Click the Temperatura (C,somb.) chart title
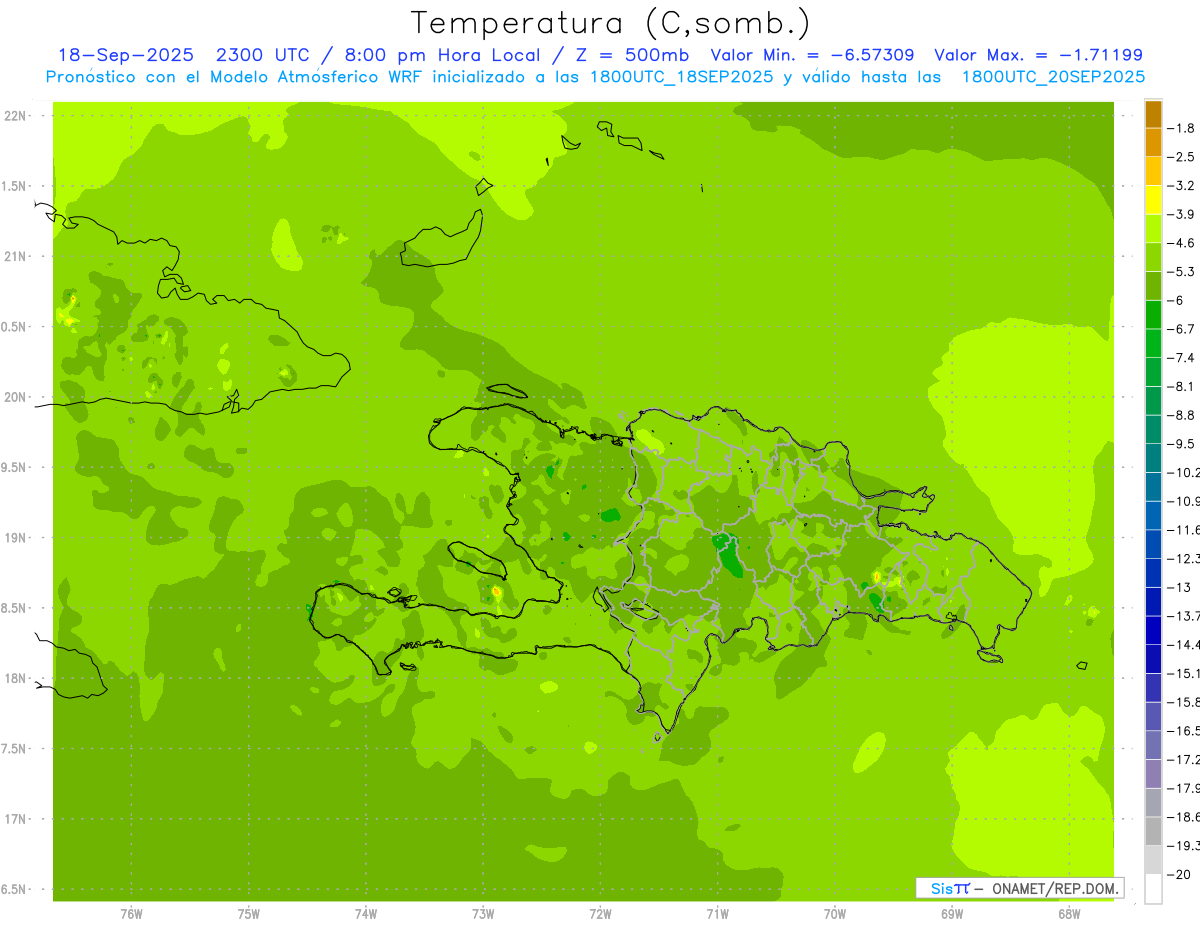Viewport: 1200px width, 927px height. (610, 23)
